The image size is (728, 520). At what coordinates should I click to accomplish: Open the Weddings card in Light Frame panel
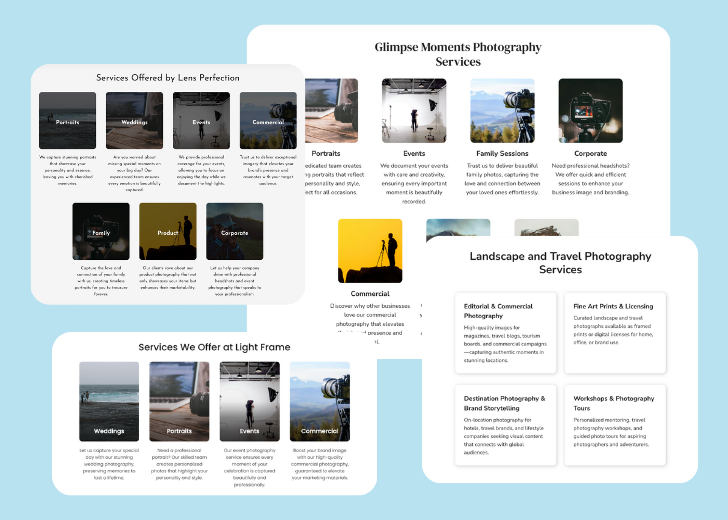109,402
